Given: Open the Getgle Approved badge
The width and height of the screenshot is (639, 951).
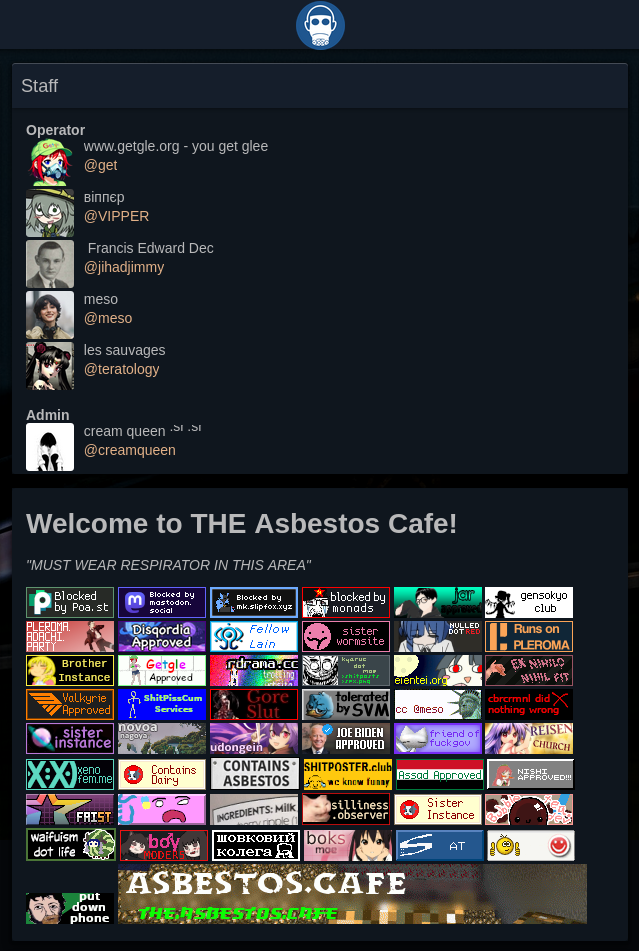Looking at the screenshot, I should pyautogui.click(x=162, y=670).
